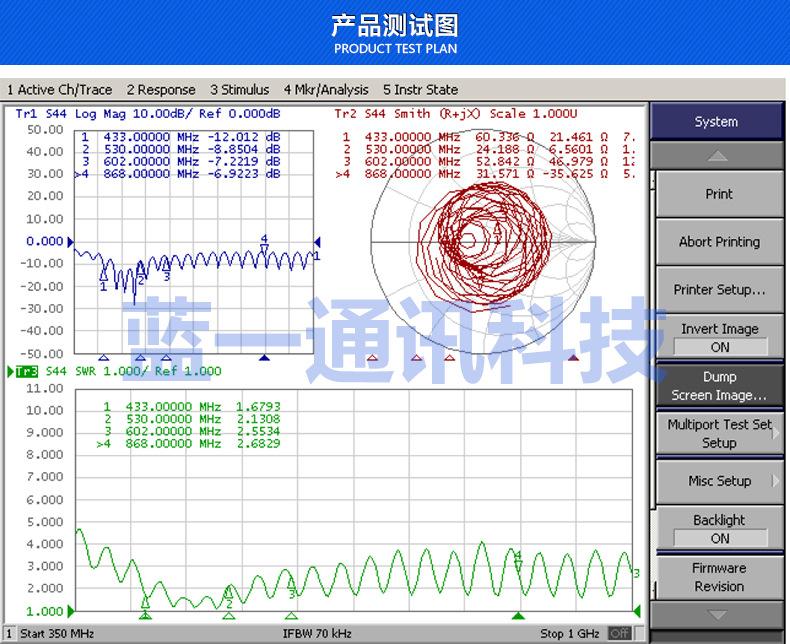The height and width of the screenshot is (644, 790).
Task: Open Printer Setup softkey
Action: coord(719,290)
